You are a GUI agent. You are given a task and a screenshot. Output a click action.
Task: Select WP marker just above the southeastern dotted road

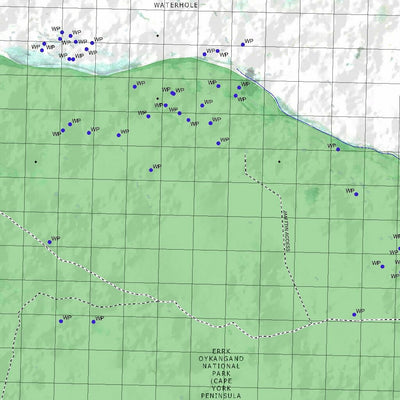coord(354,315)
